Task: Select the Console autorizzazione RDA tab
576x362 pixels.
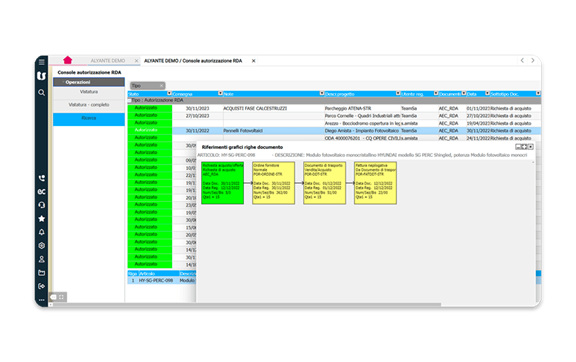Action: 193,61
